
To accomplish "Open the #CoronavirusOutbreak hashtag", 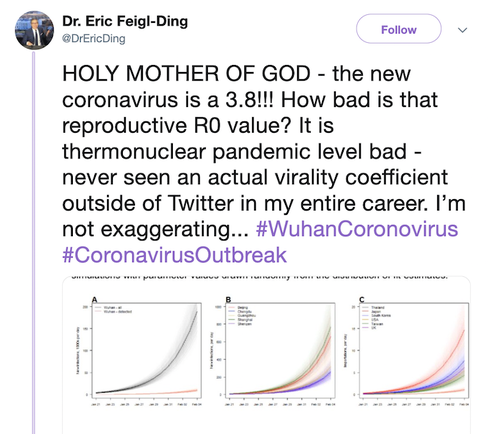I will pos(174,255).
